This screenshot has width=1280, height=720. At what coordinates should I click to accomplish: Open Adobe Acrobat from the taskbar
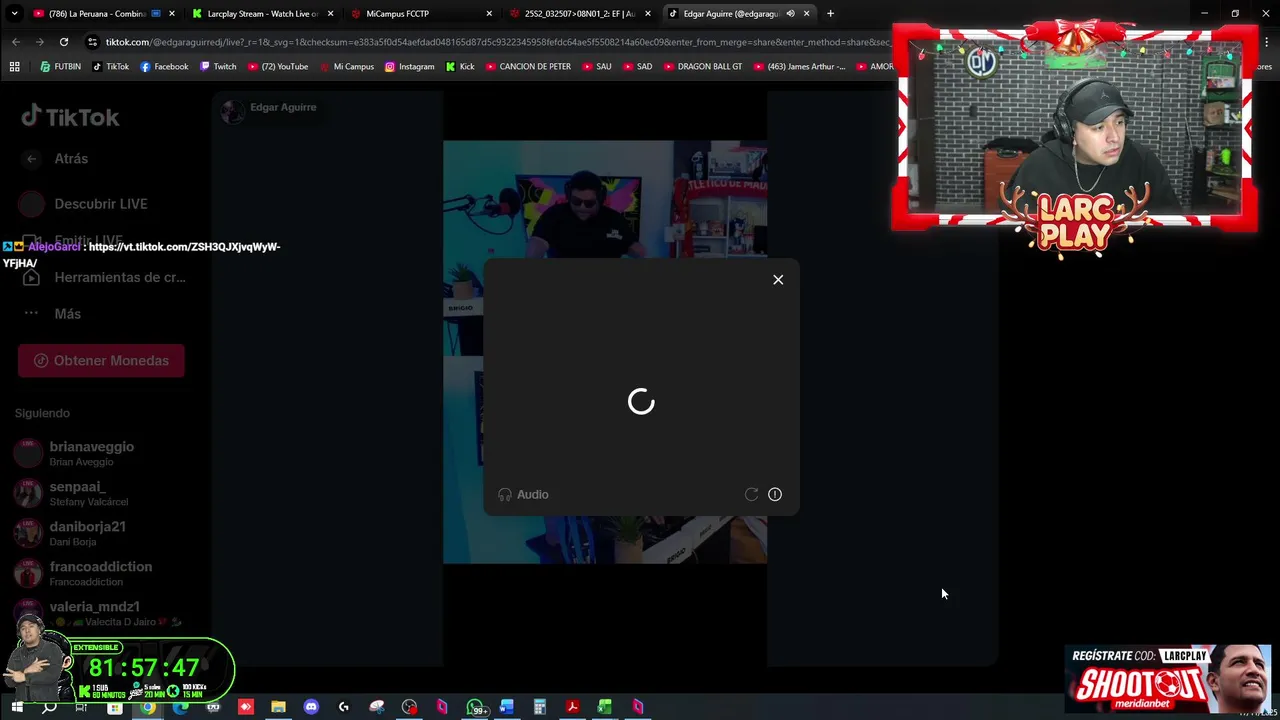tap(572, 708)
